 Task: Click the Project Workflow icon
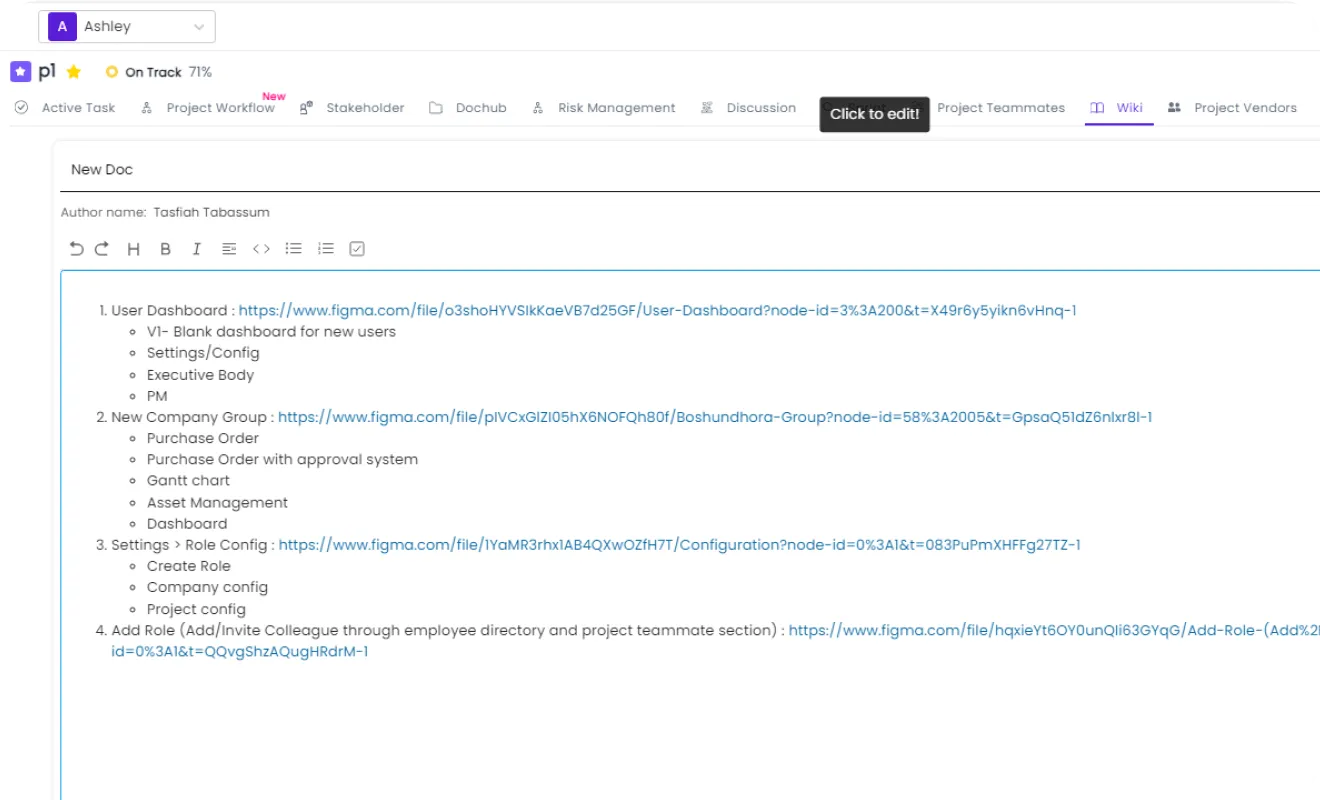pyautogui.click(x=147, y=108)
